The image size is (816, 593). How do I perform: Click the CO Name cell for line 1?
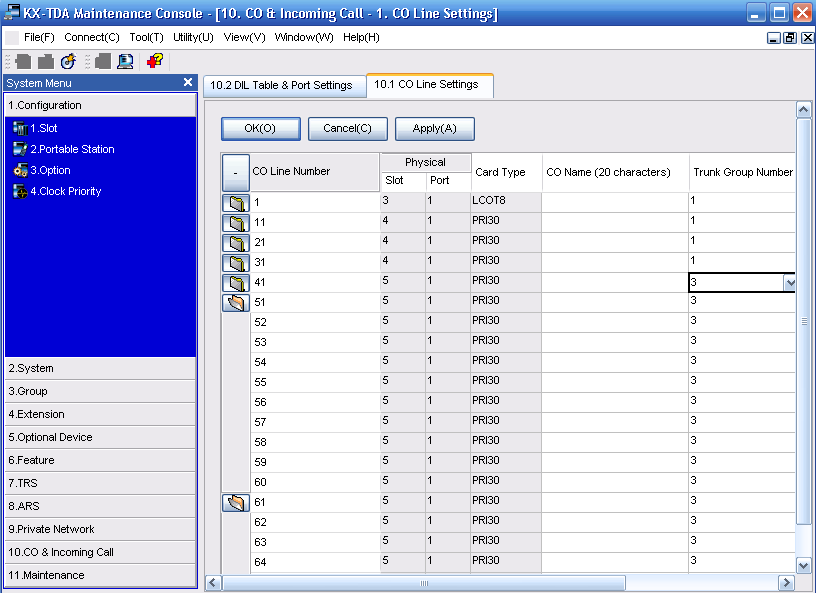615,202
